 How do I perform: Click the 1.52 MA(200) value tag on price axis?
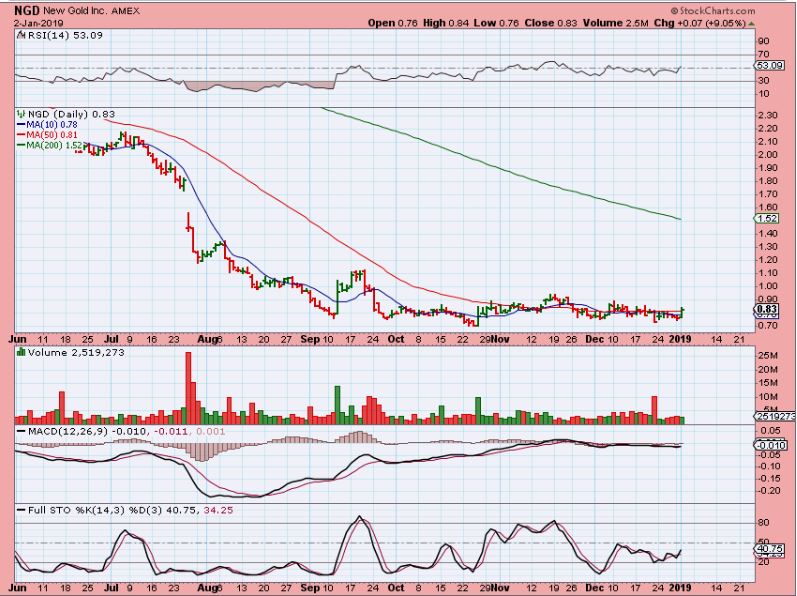767,218
